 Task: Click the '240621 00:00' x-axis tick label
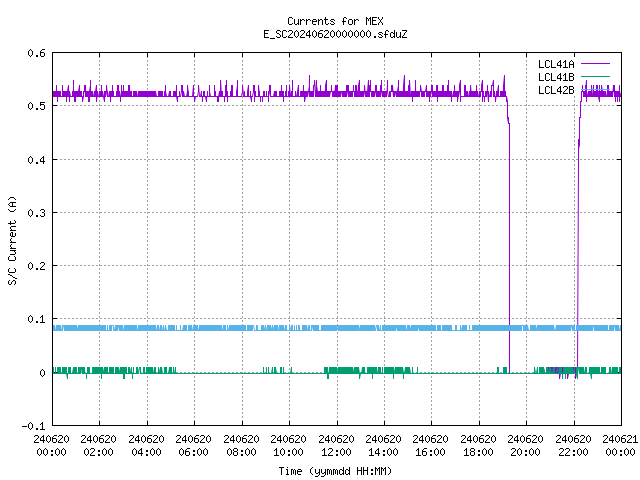click(x=620, y=445)
